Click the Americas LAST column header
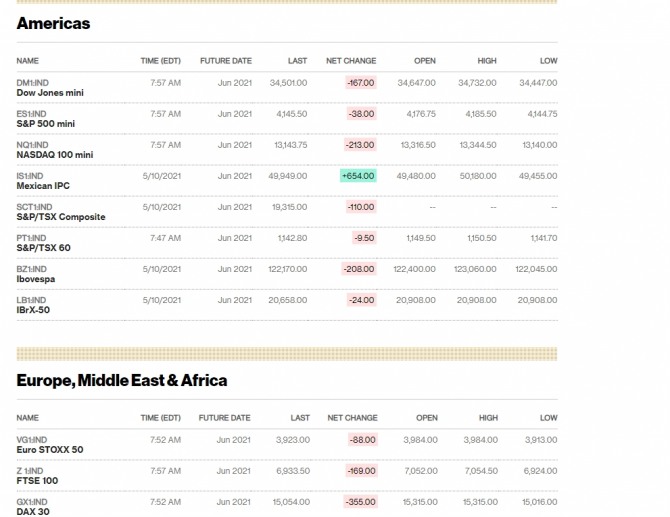Screen dimensions: 670x517 [x=297, y=61]
